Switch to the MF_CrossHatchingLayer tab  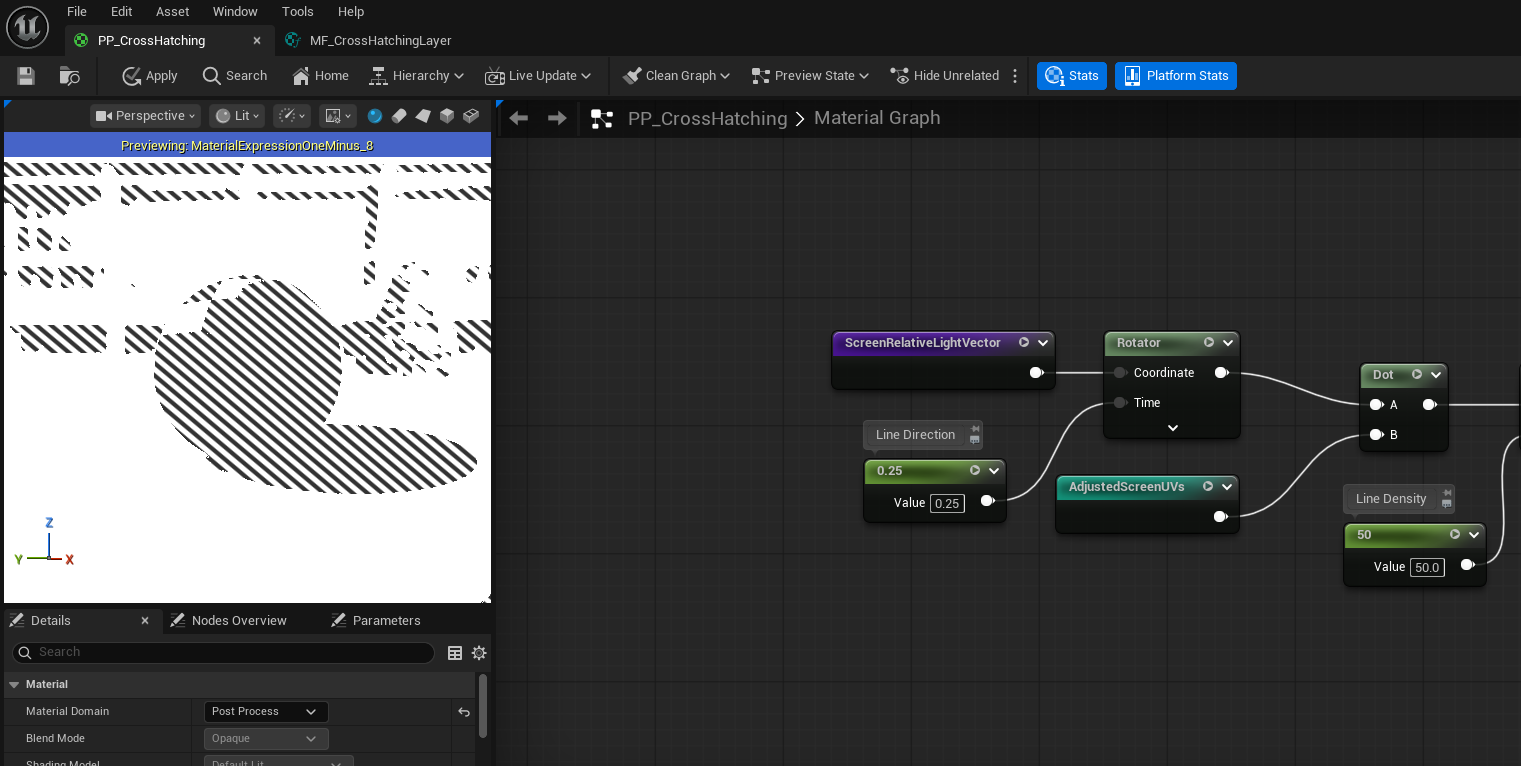(380, 41)
